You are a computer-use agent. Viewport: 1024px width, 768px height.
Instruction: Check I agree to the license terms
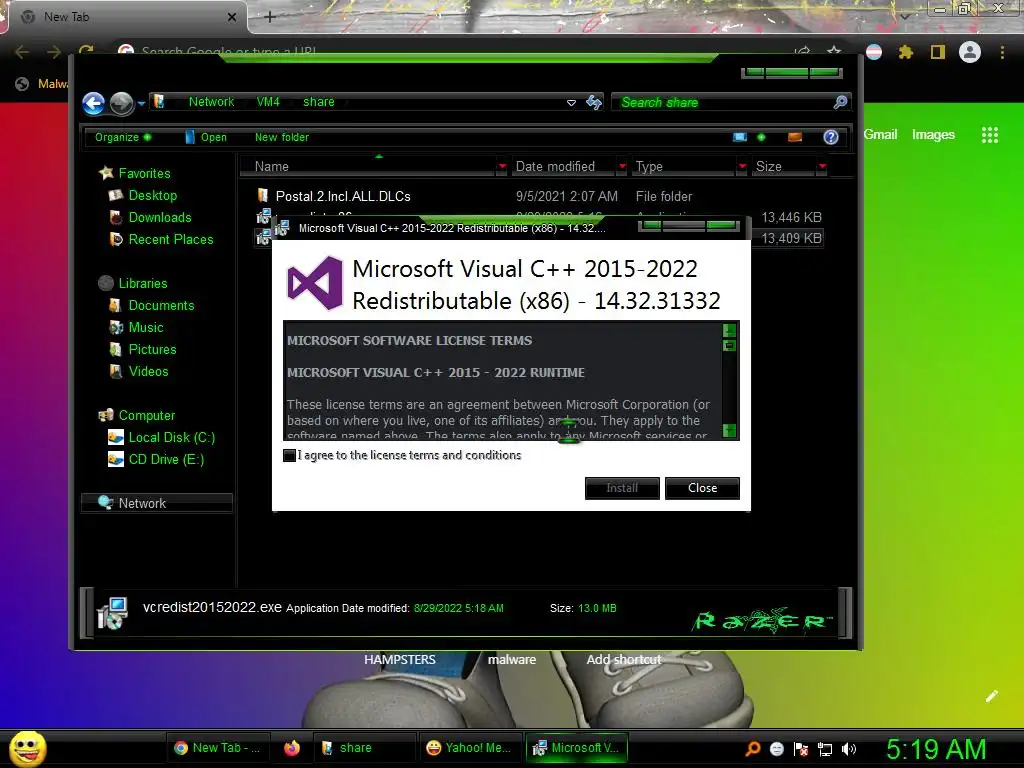tap(289, 455)
